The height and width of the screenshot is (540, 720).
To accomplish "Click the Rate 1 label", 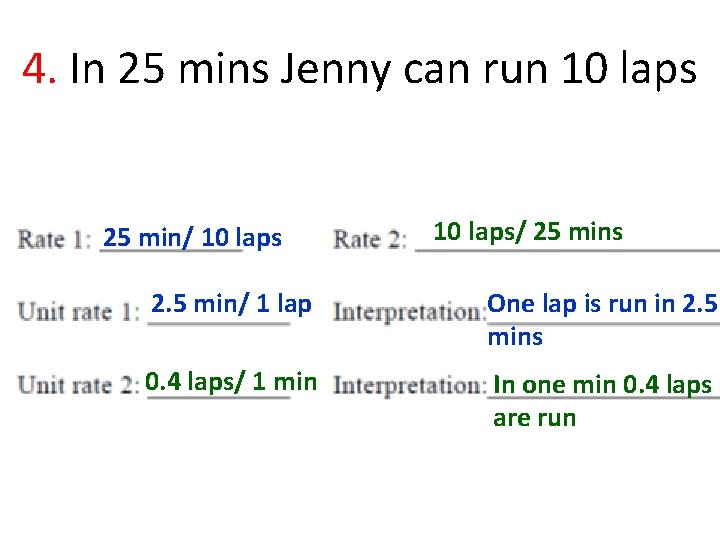I will [54, 239].
